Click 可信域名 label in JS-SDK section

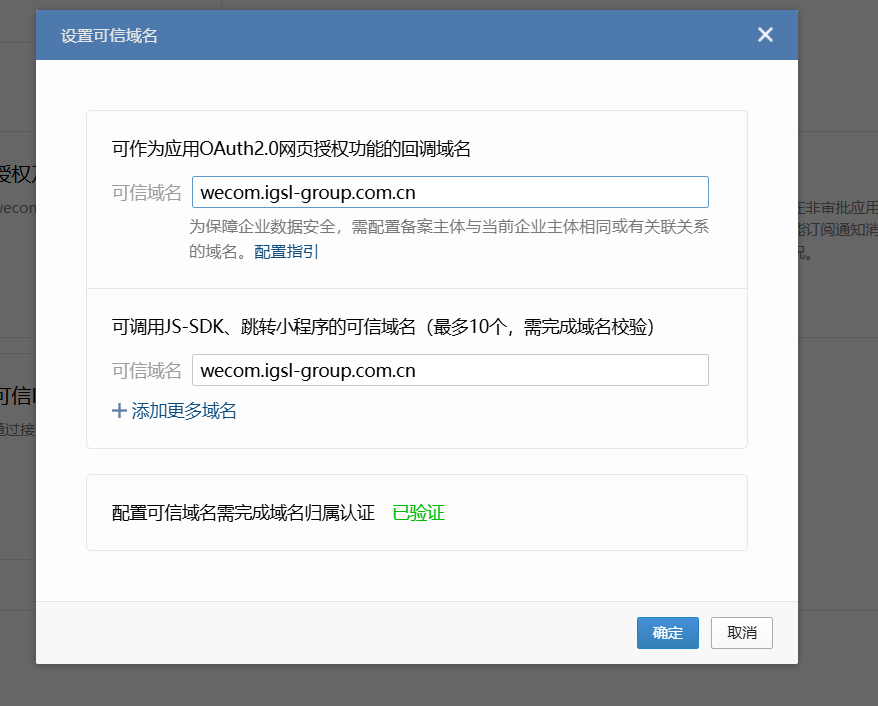pos(147,371)
